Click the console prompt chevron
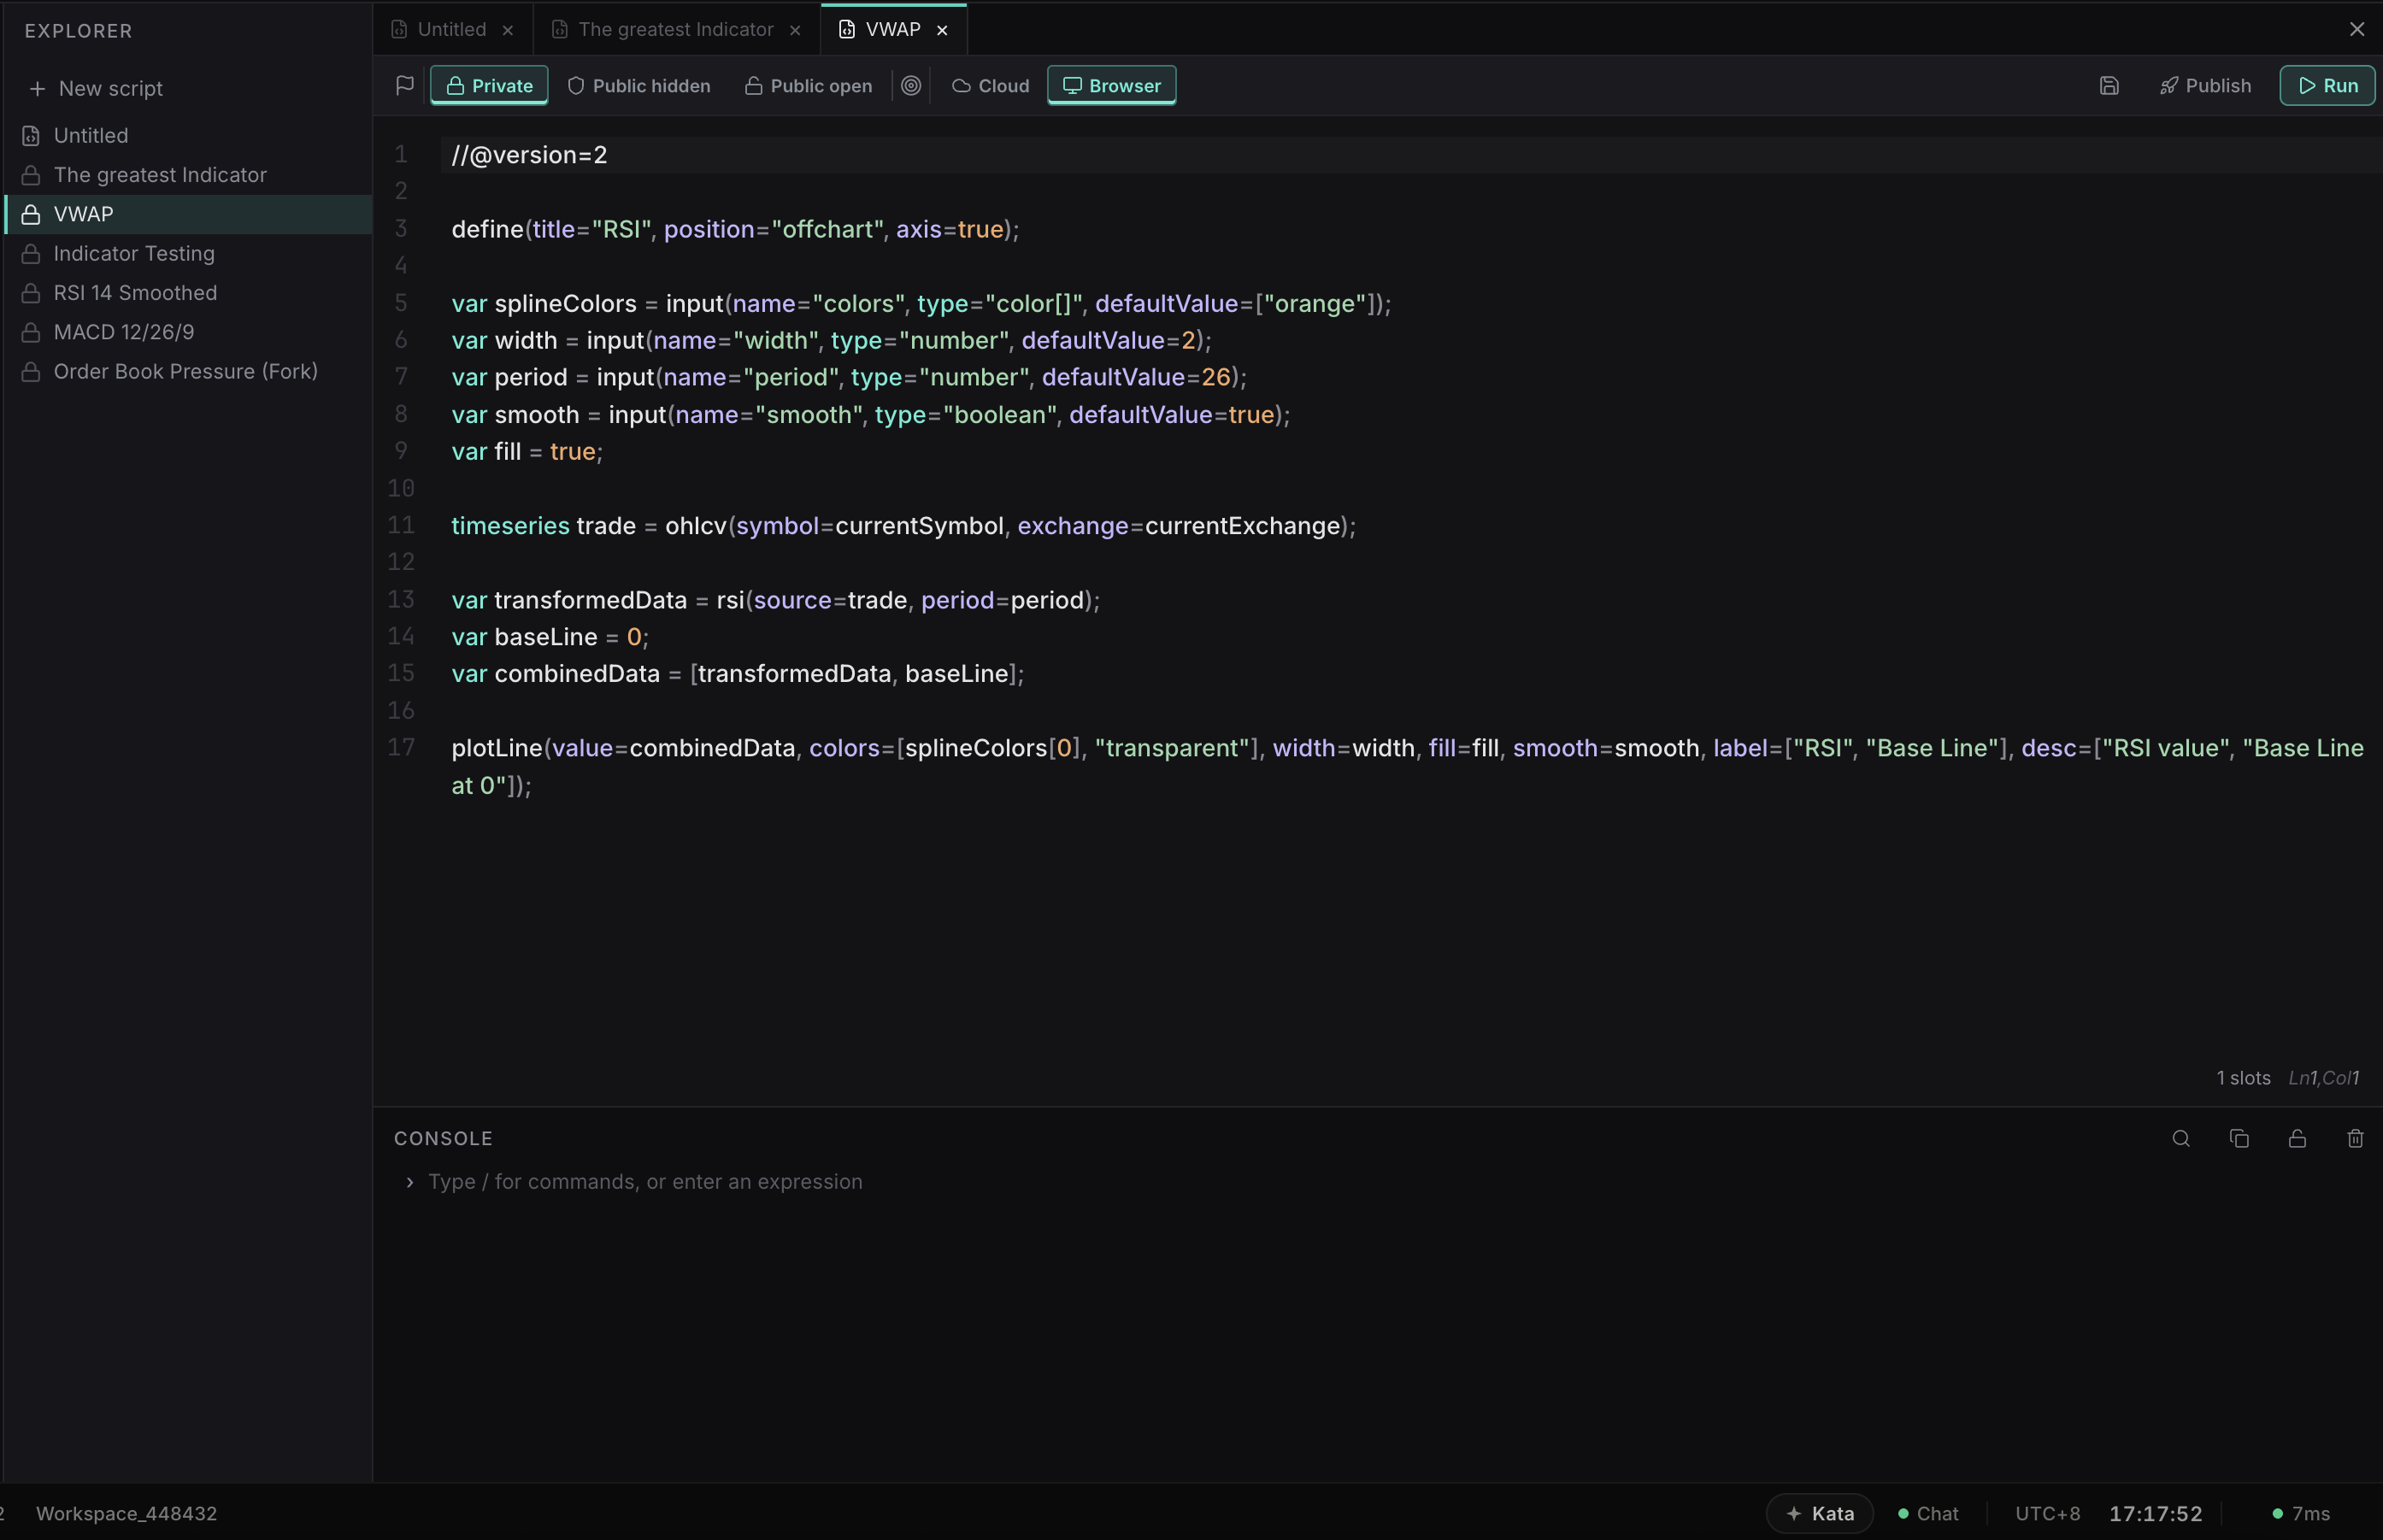Viewport: 2383px width, 1540px height. [x=409, y=1183]
